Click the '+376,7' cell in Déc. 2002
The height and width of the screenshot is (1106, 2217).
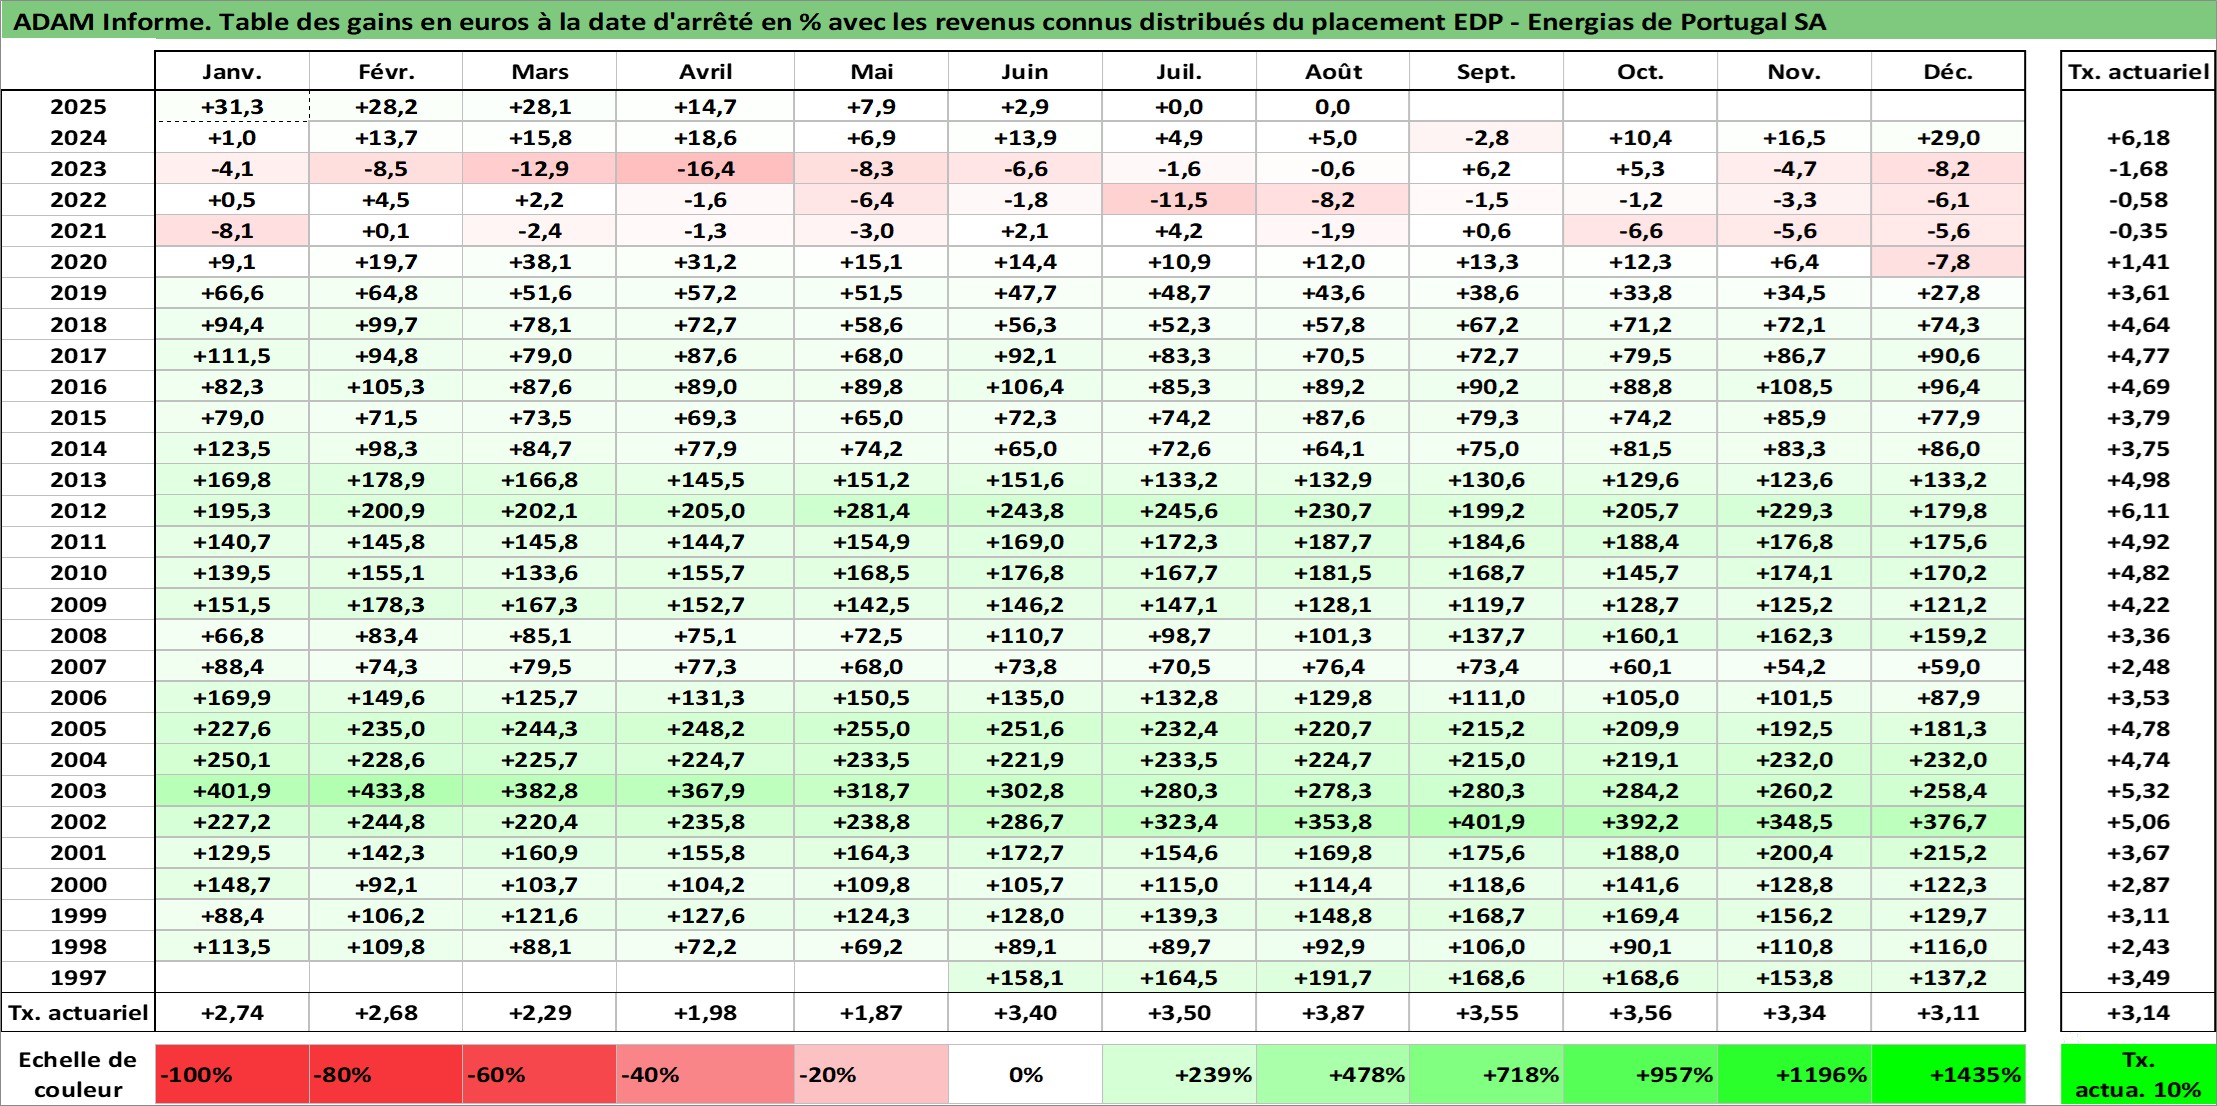(1948, 822)
